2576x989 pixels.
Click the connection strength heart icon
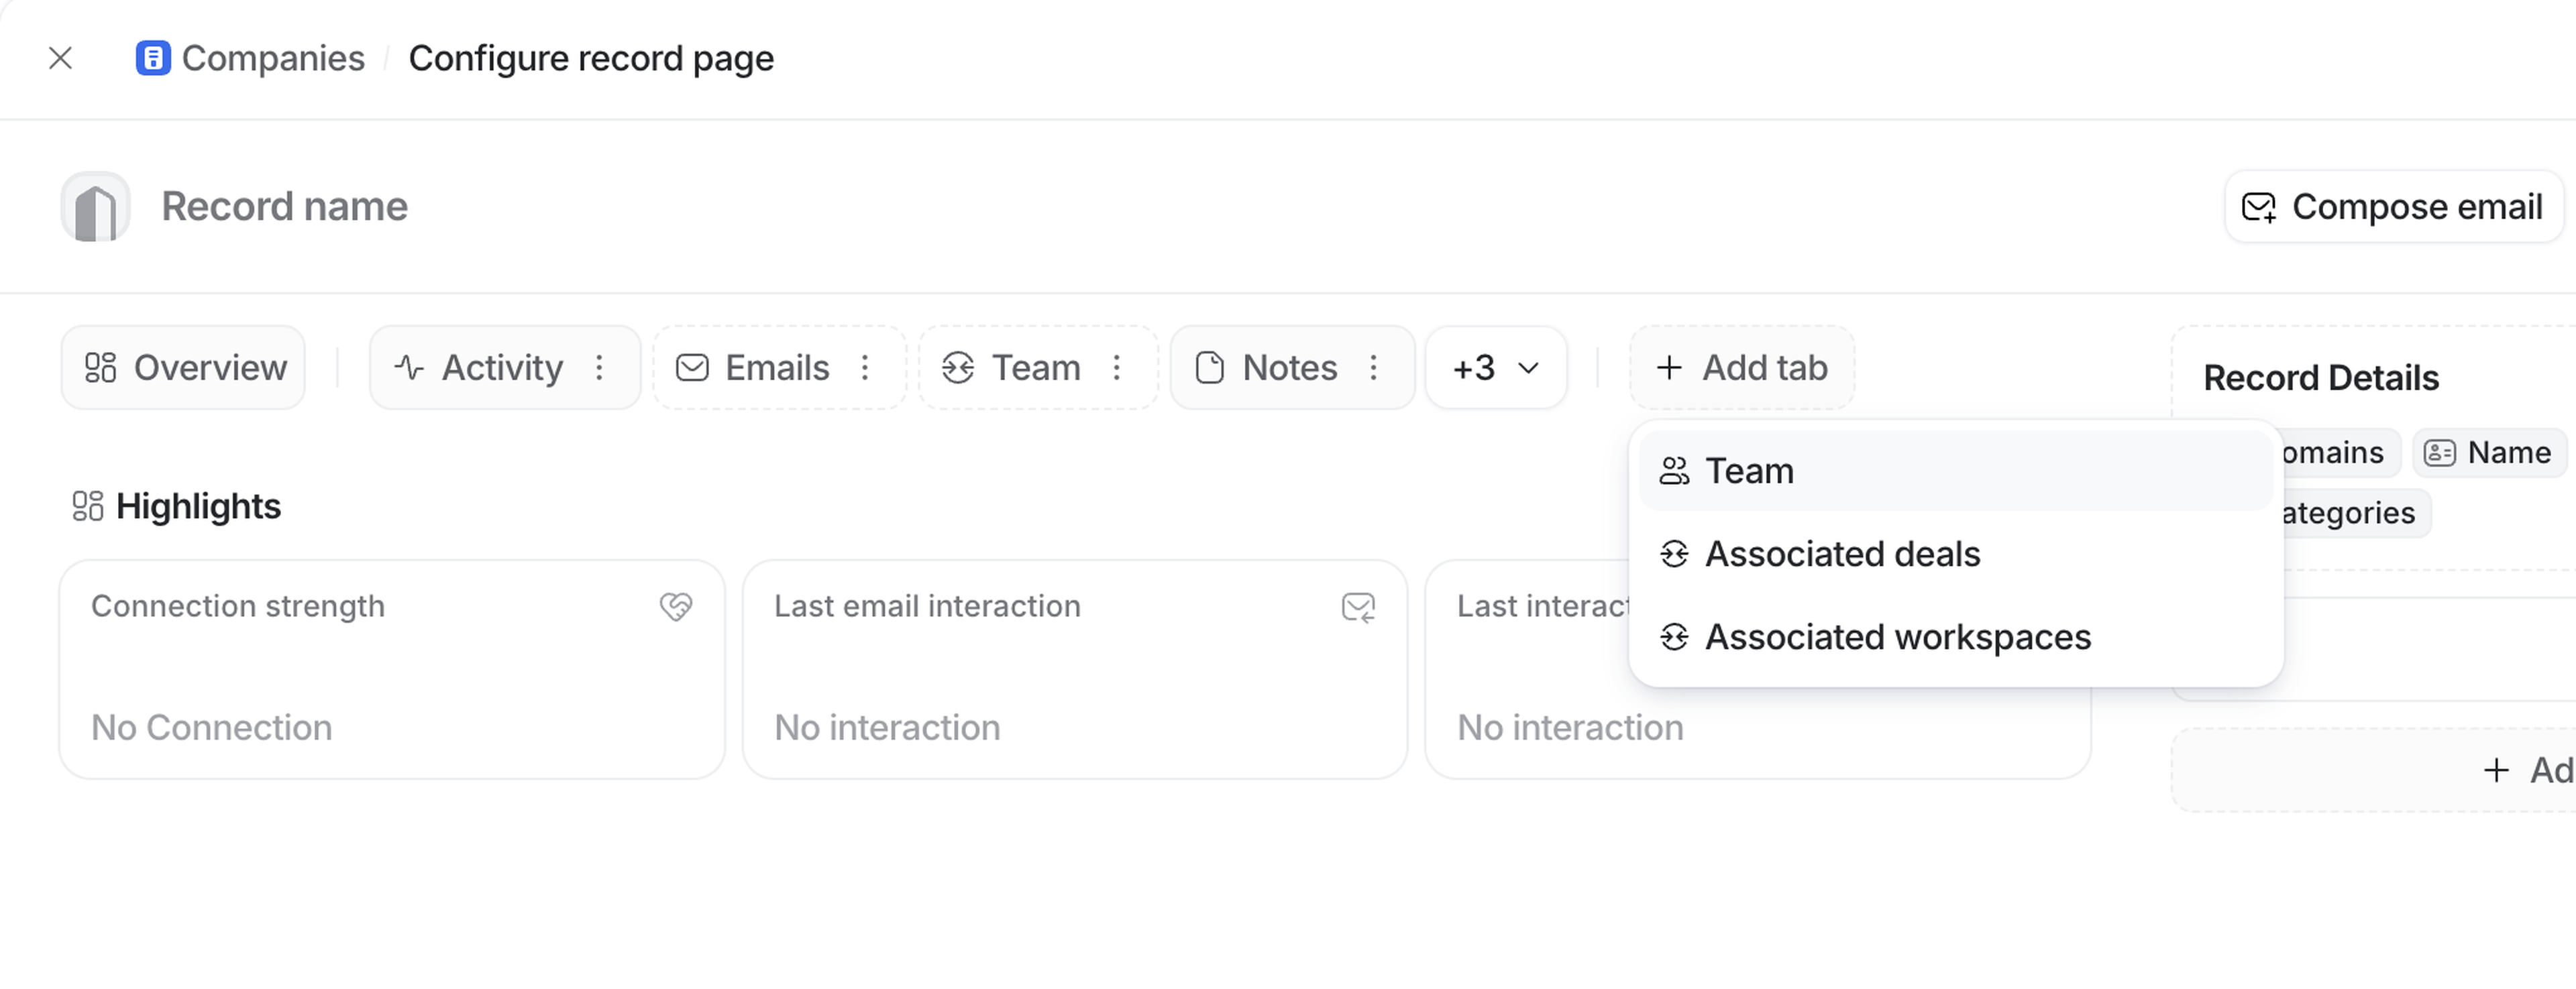676,607
